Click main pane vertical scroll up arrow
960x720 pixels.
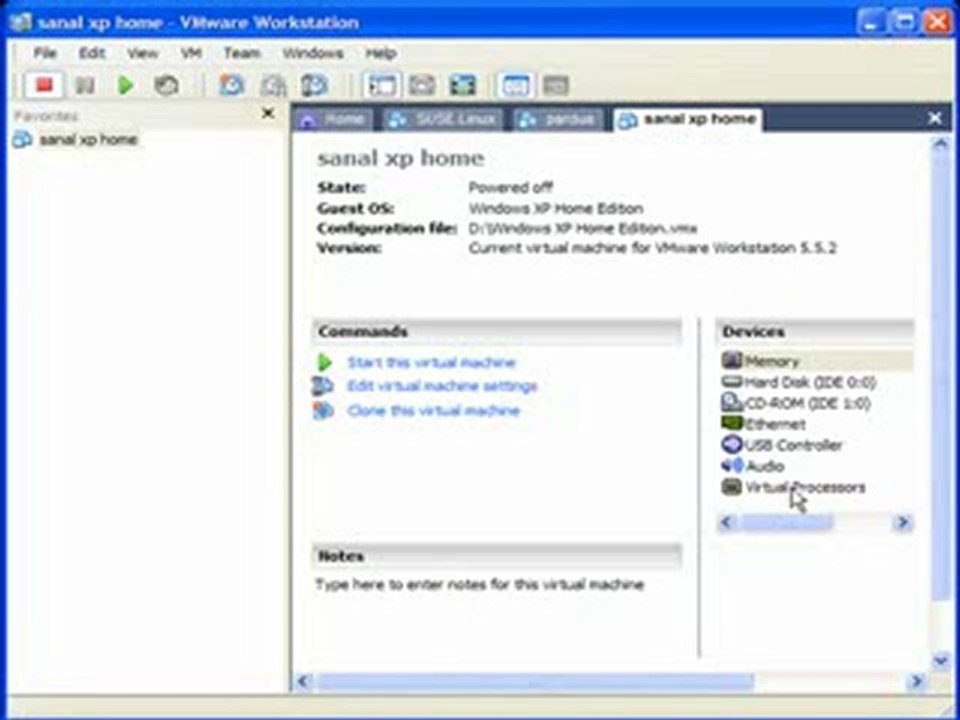(x=940, y=144)
